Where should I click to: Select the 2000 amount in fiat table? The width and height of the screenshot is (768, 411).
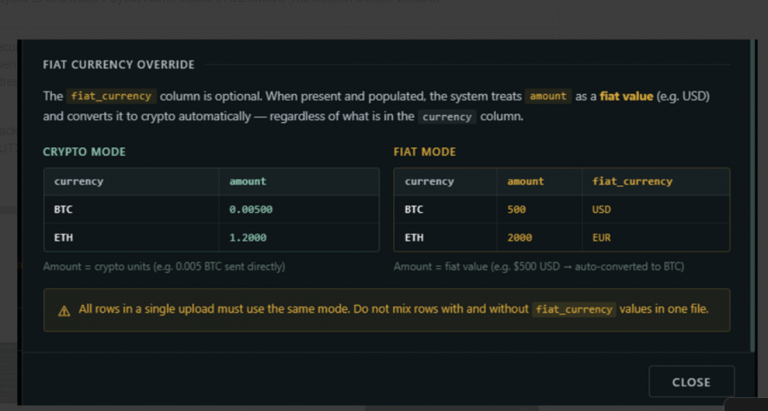(540, 238)
